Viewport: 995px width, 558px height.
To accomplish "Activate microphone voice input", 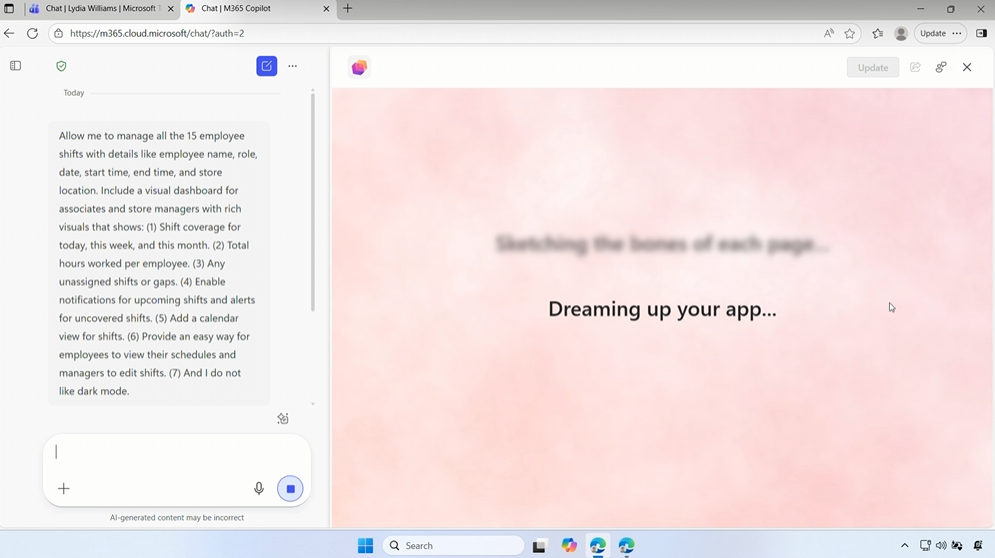I will 259,488.
